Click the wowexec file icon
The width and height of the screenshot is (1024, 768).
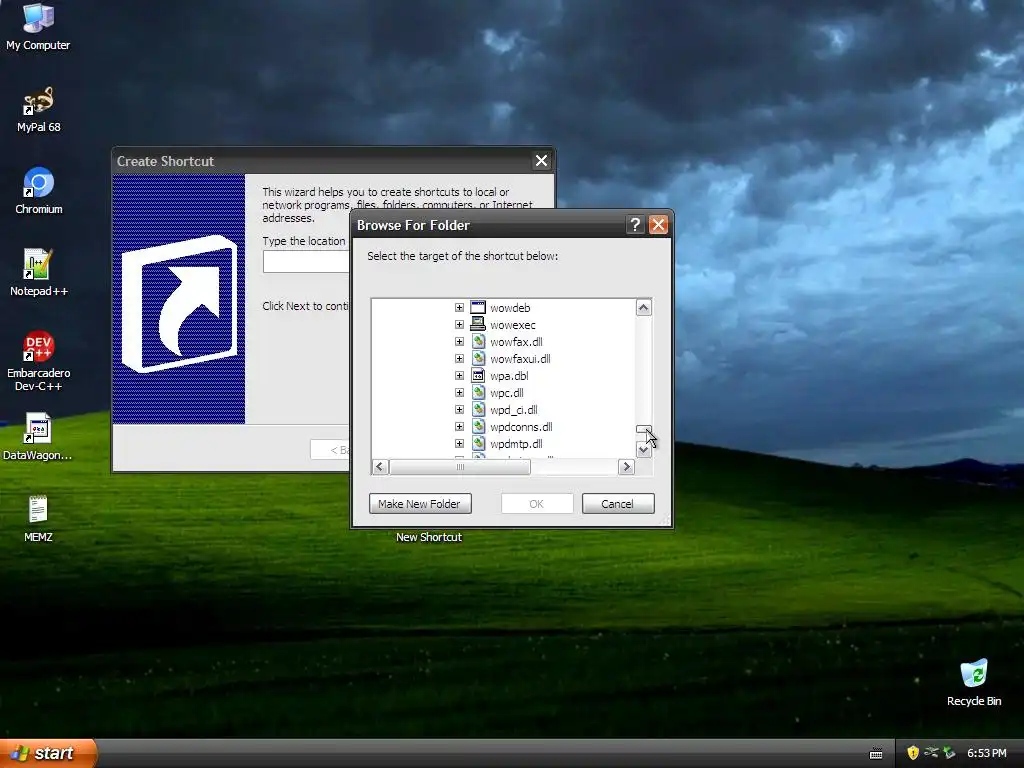tap(478, 325)
